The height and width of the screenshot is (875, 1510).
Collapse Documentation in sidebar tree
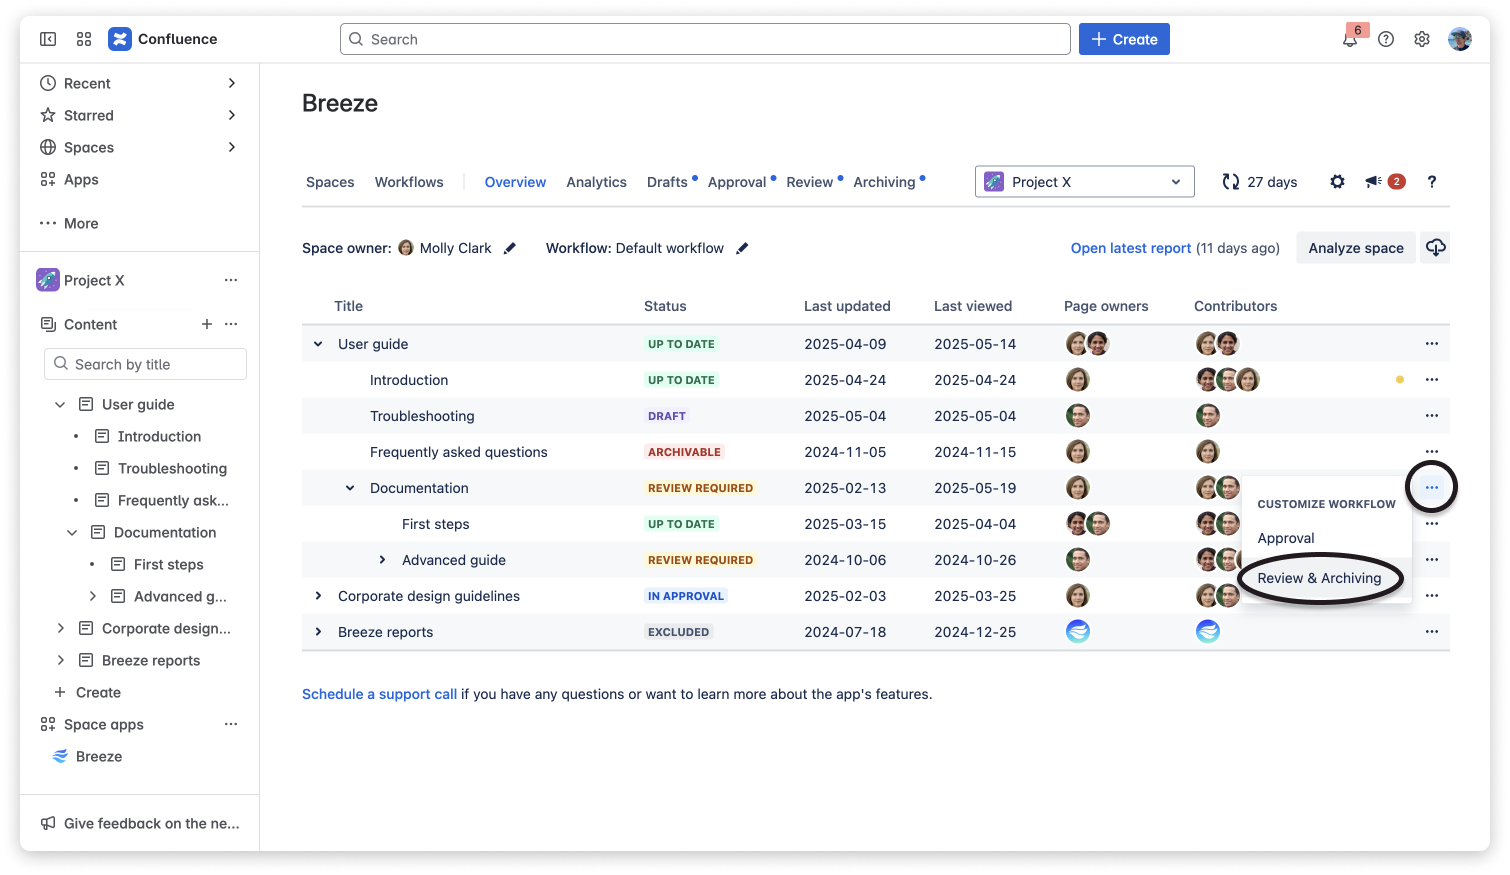pyautogui.click(x=72, y=532)
